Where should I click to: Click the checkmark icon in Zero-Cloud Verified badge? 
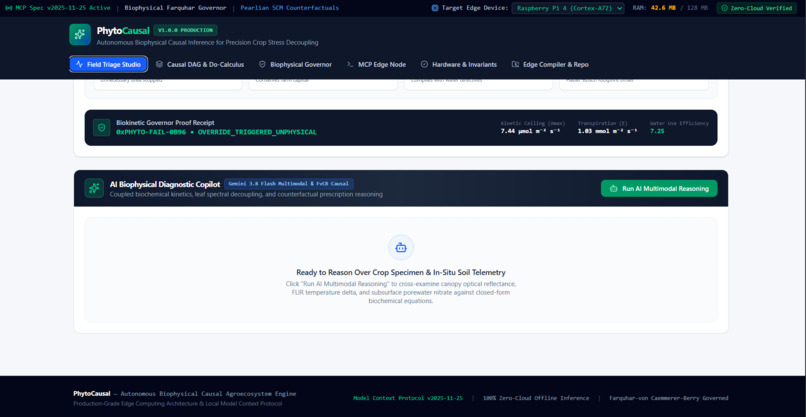coord(724,8)
